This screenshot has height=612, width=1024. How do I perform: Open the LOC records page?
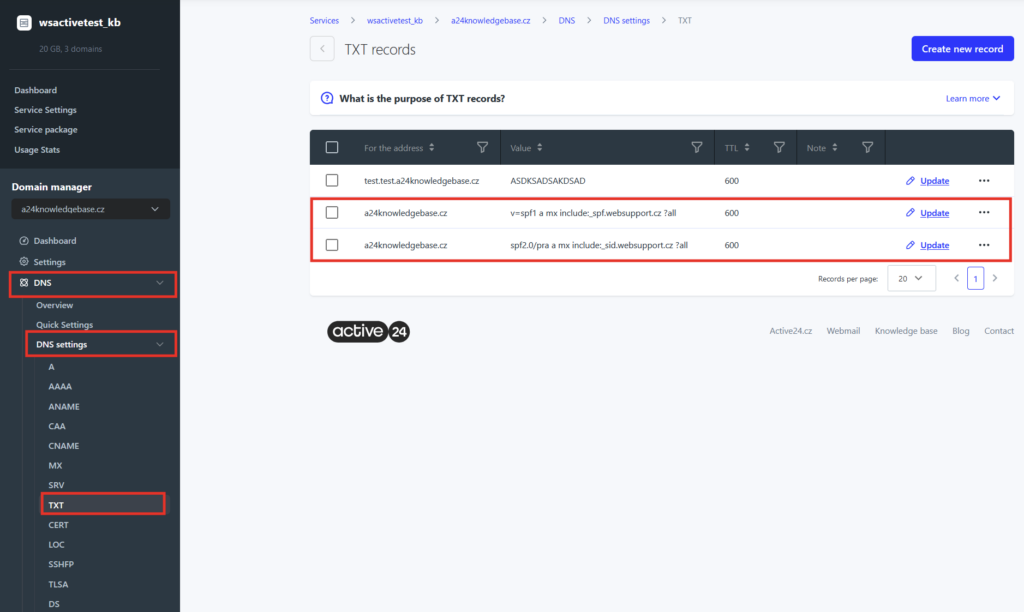(x=56, y=545)
